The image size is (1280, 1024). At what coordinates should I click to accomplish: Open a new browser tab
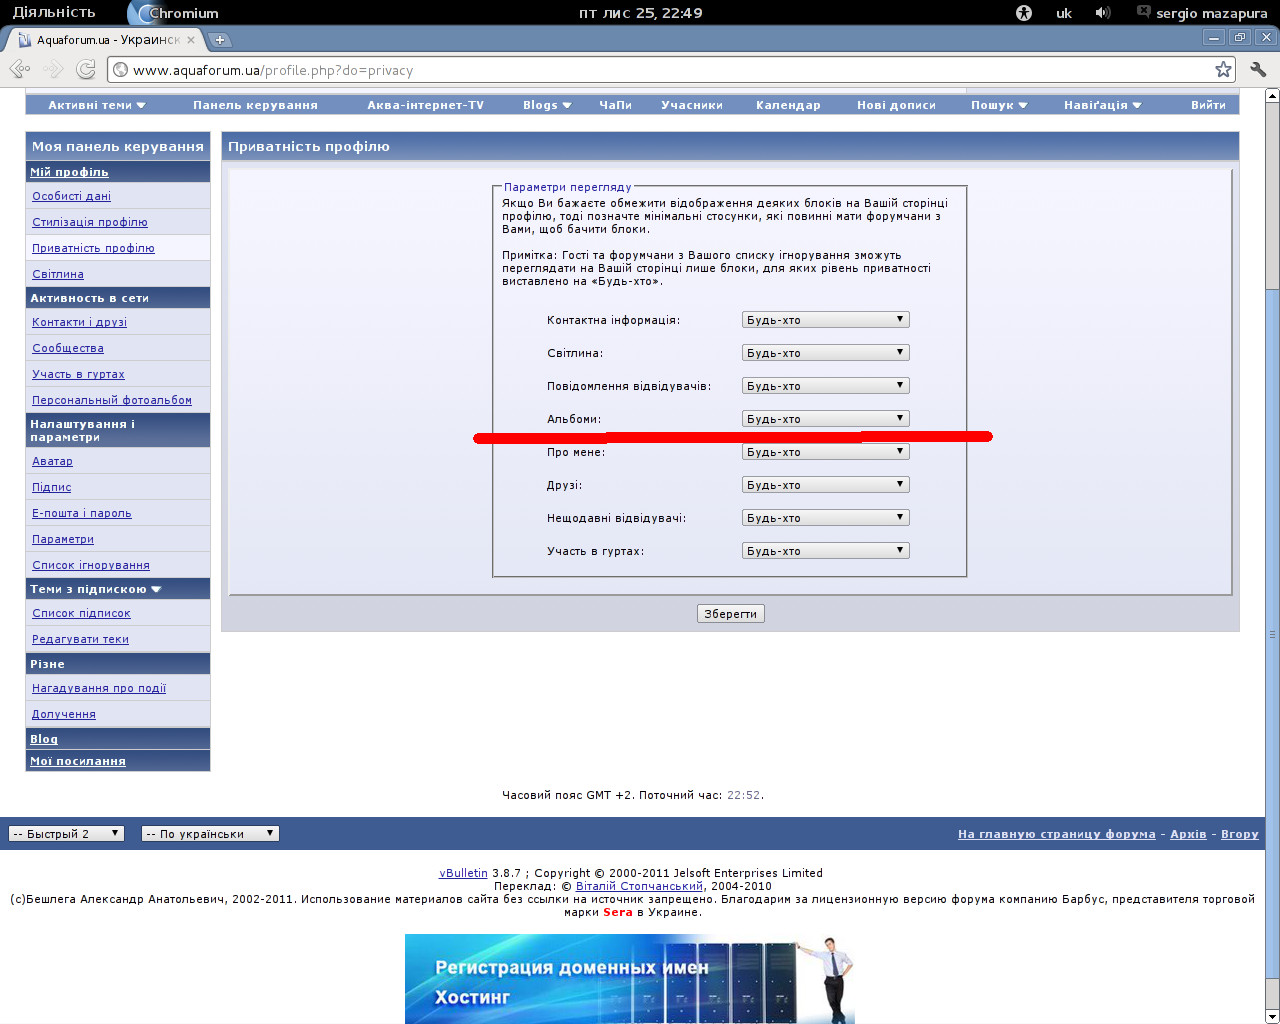(220, 40)
